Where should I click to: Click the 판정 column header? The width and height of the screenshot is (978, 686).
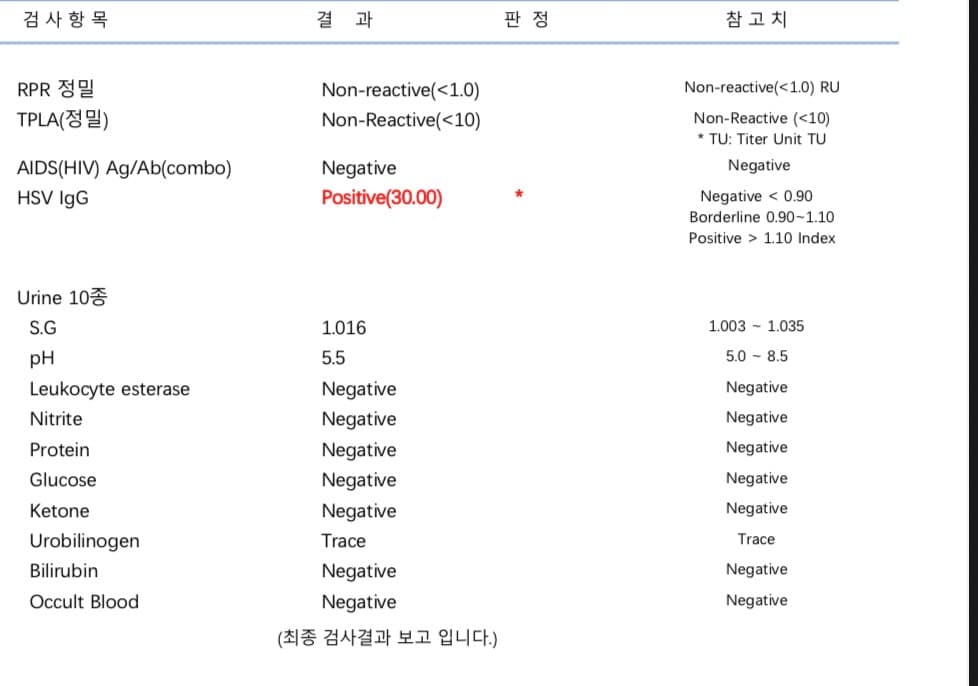(527, 19)
